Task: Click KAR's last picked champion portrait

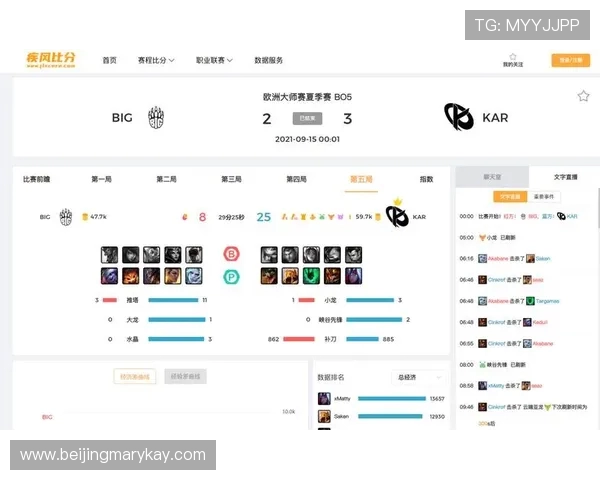Action: (353, 276)
